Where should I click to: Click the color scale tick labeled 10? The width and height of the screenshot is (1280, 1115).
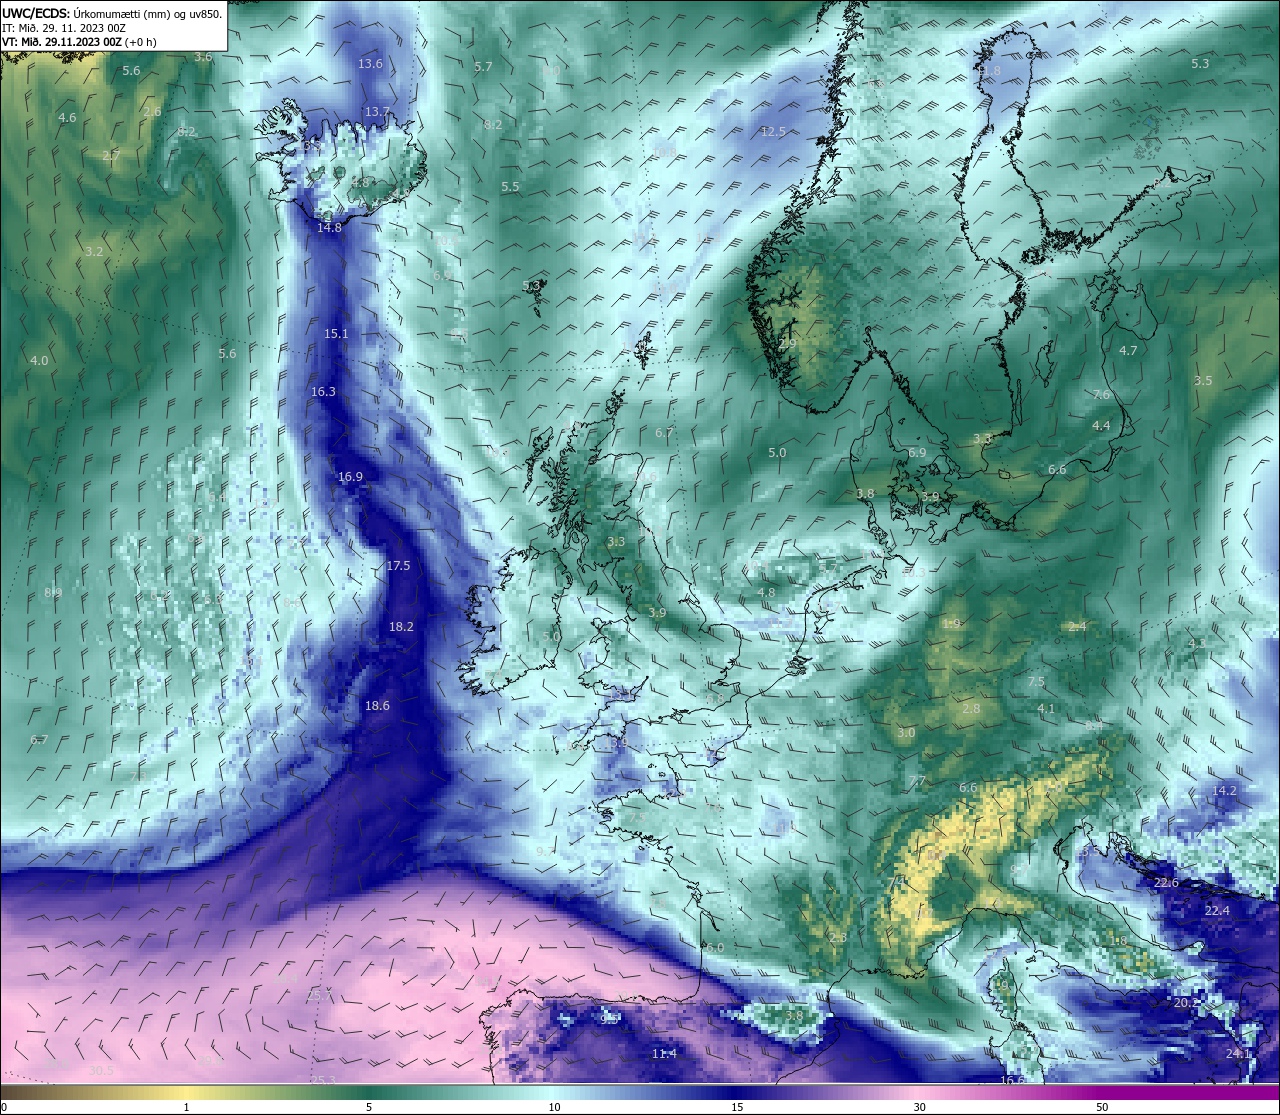(x=553, y=1107)
